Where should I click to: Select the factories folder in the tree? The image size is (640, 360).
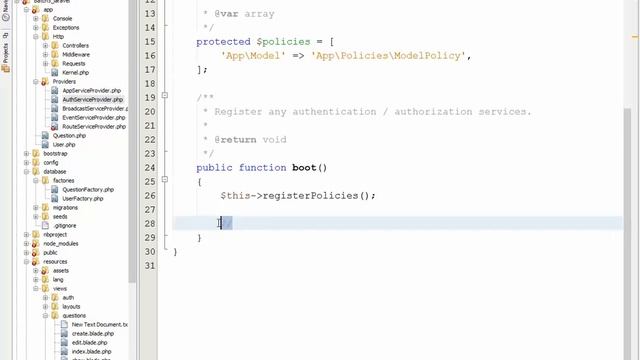(x=64, y=180)
